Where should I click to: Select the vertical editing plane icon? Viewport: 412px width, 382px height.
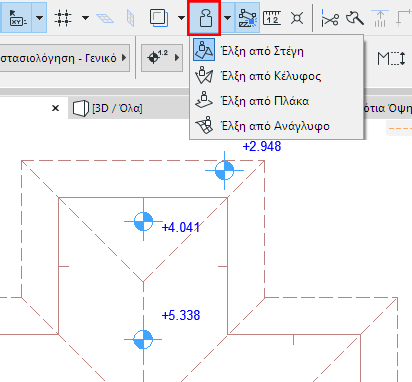[x=131, y=18]
